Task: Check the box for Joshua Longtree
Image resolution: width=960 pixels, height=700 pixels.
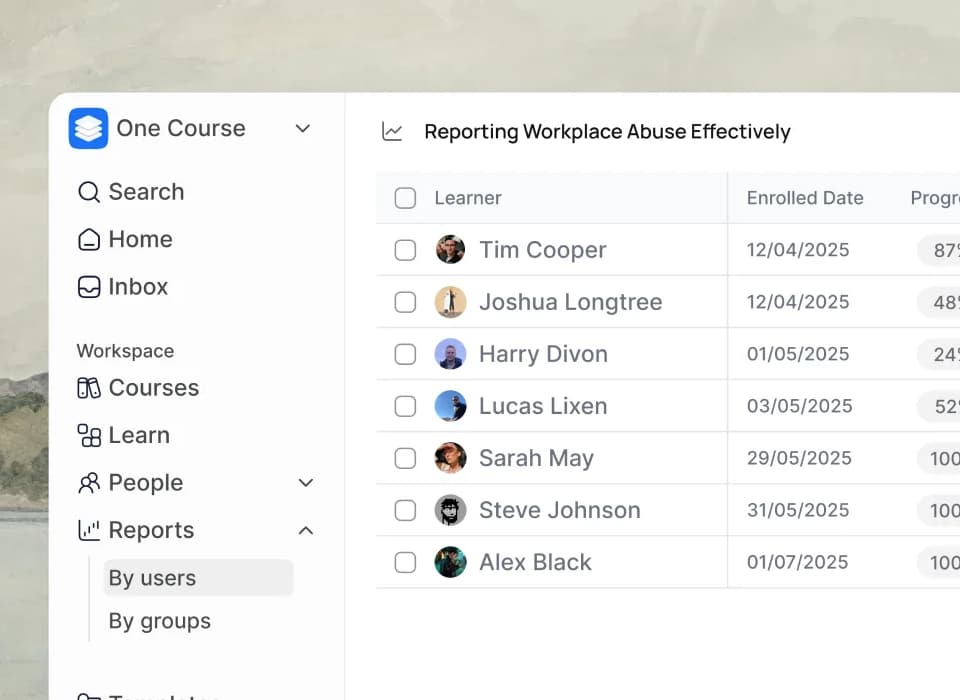Action: point(405,302)
